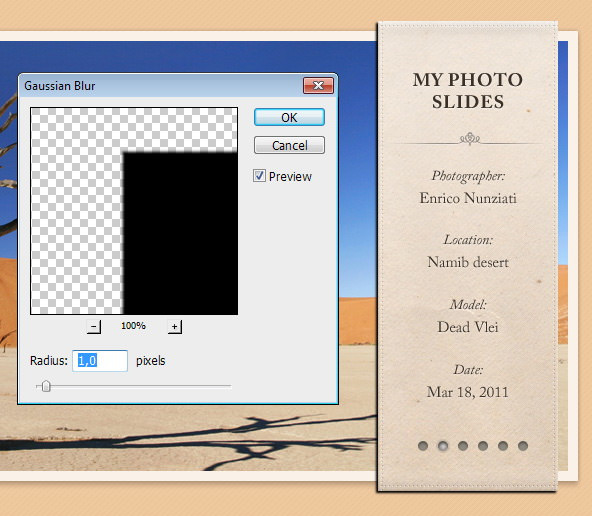Click the 100% zoom level label
This screenshot has width=592, height=516.
[133, 325]
